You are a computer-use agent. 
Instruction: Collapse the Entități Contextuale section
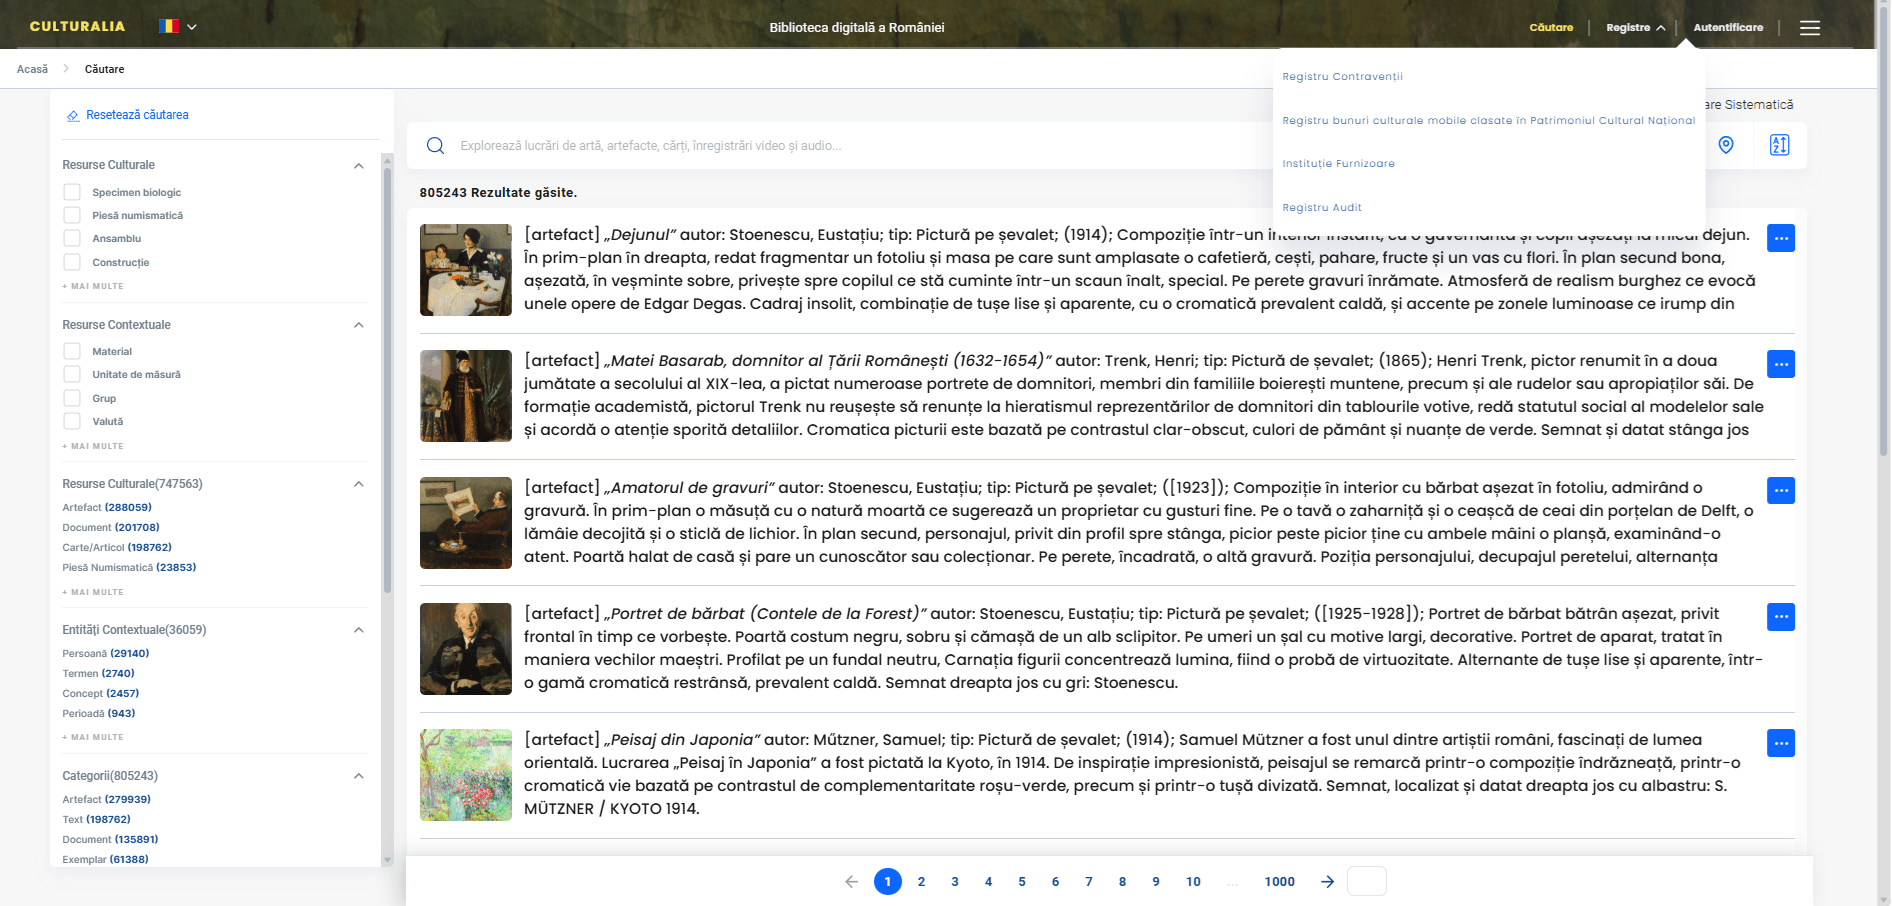(358, 630)
